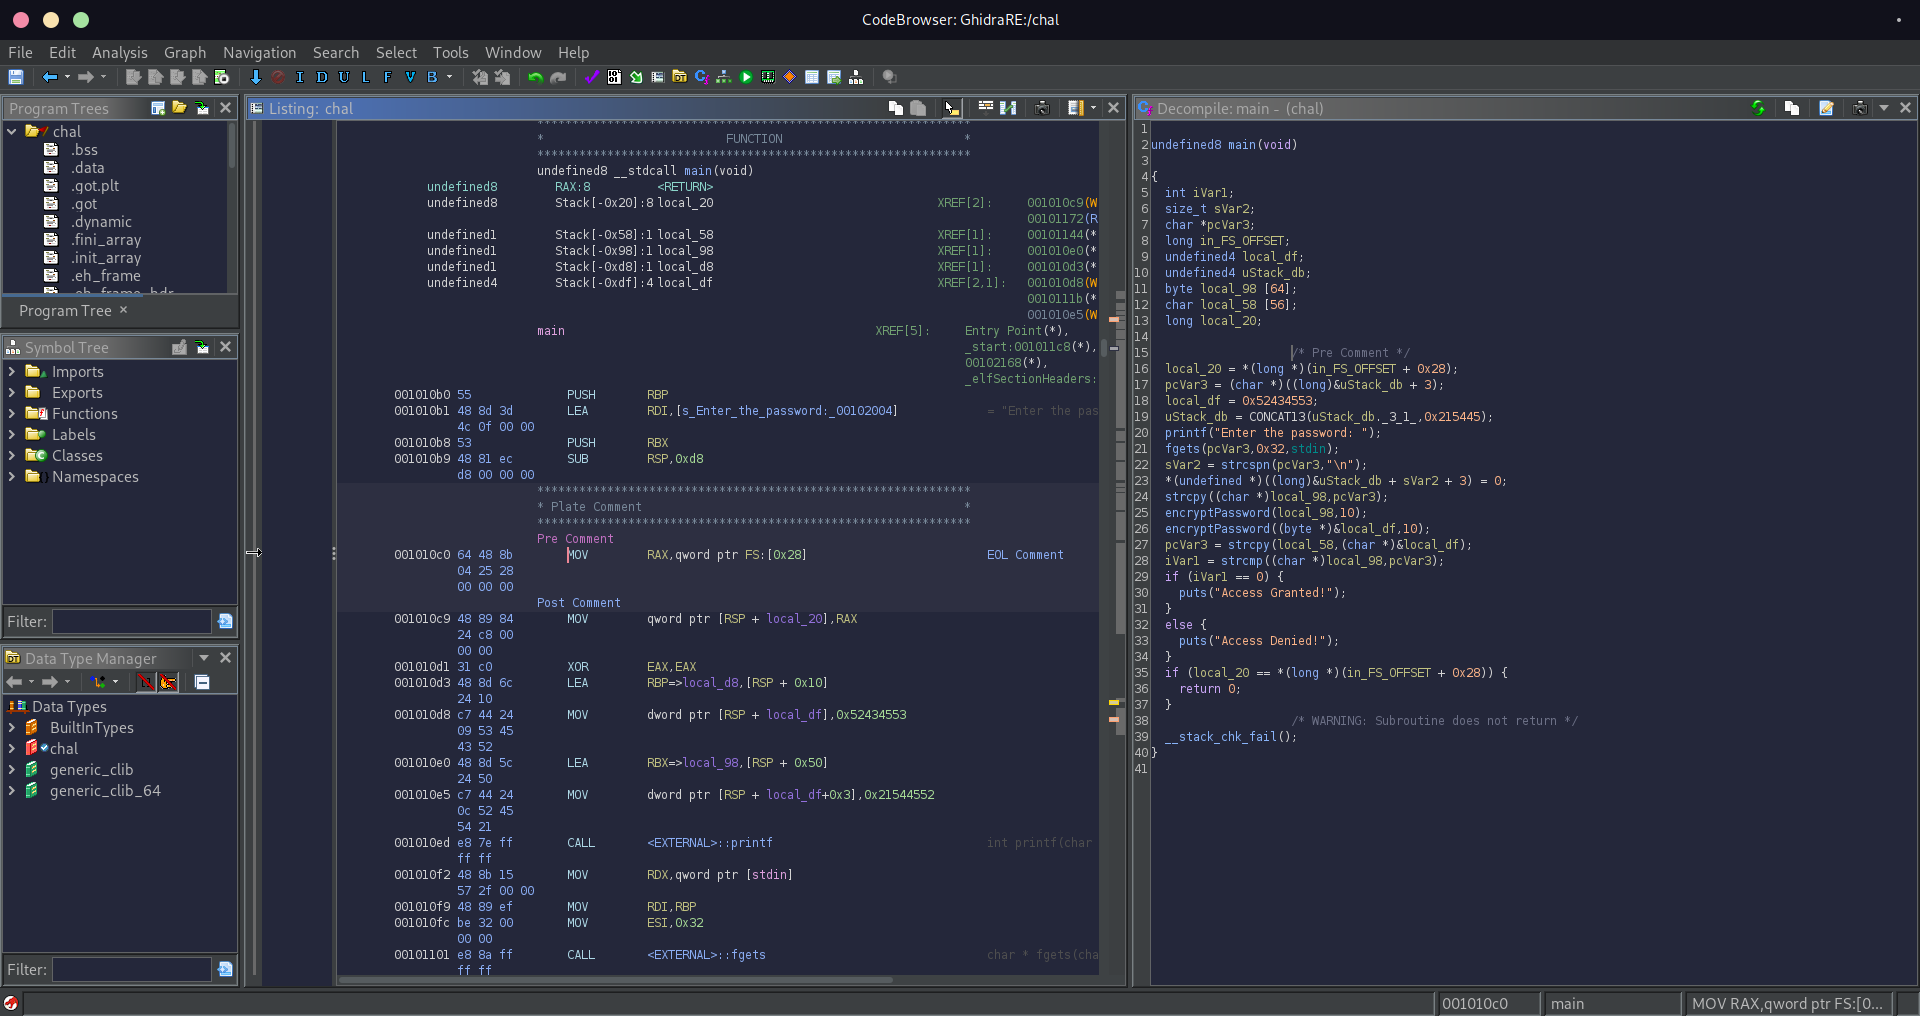Click the printf call in the listing

(709, 843)
